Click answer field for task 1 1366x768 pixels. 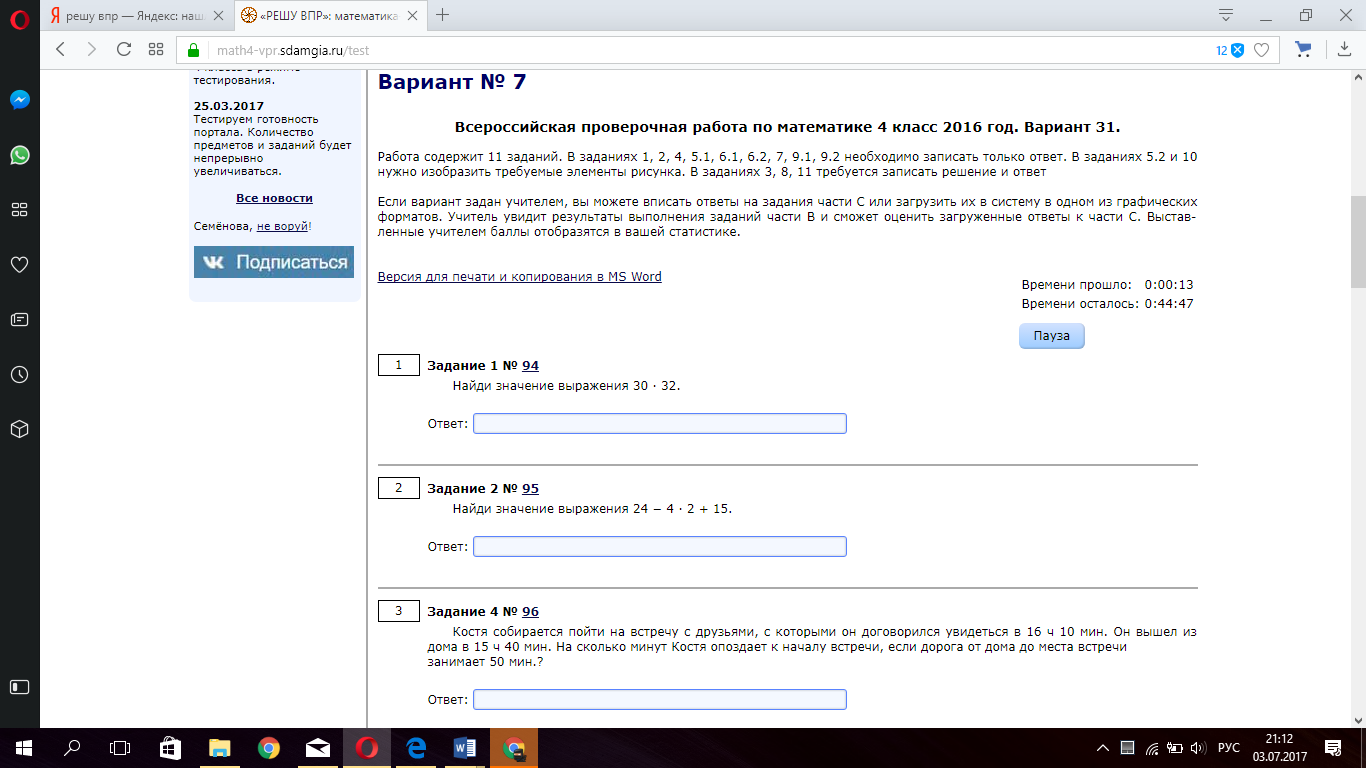(x=660, y=424)
